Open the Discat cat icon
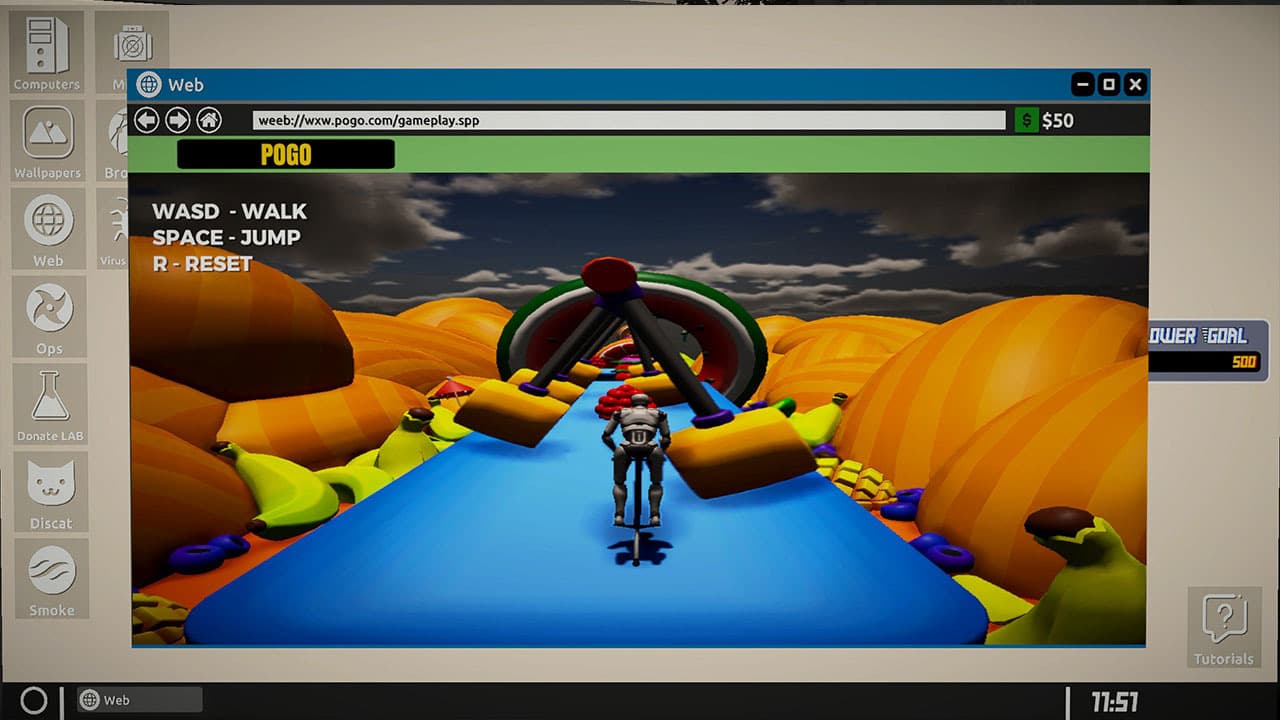 click(x=51, y=492)
